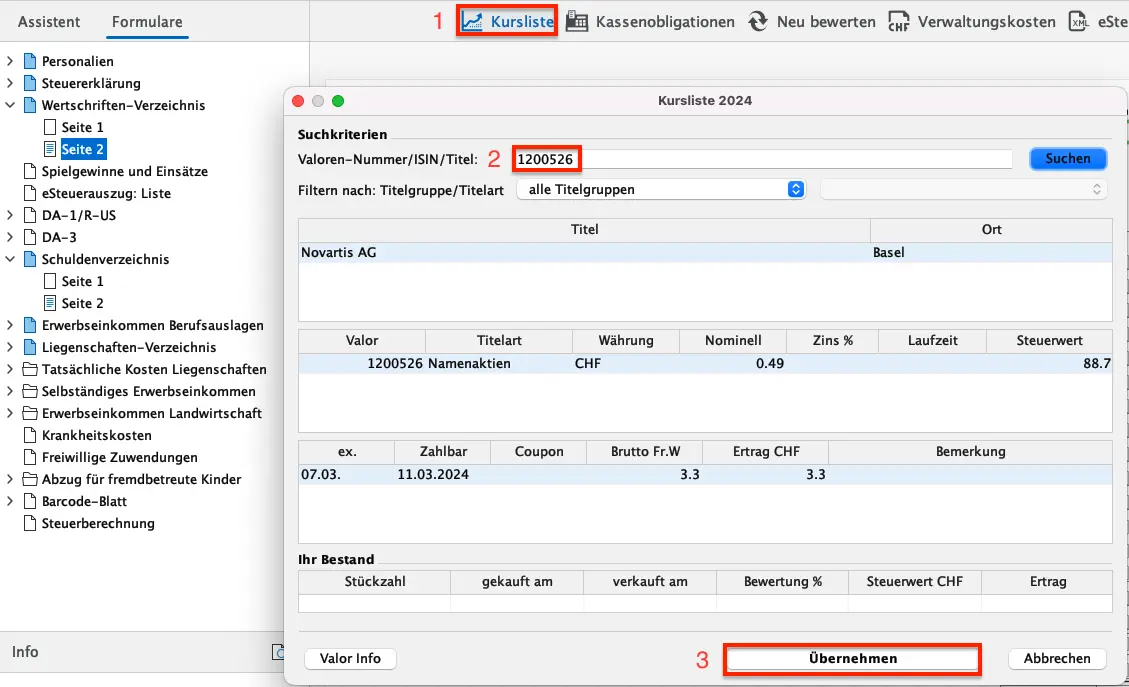Select Seite 1 under Schuldenverzeichnis

click(82, 281)
